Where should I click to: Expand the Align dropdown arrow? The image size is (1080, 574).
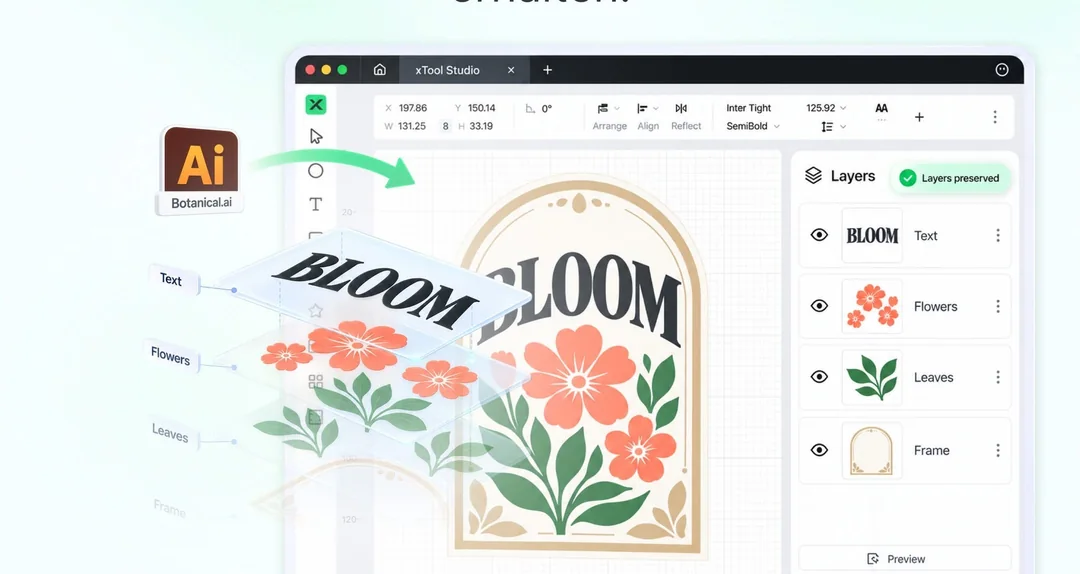pyautogui.click(x=656, y=108)
